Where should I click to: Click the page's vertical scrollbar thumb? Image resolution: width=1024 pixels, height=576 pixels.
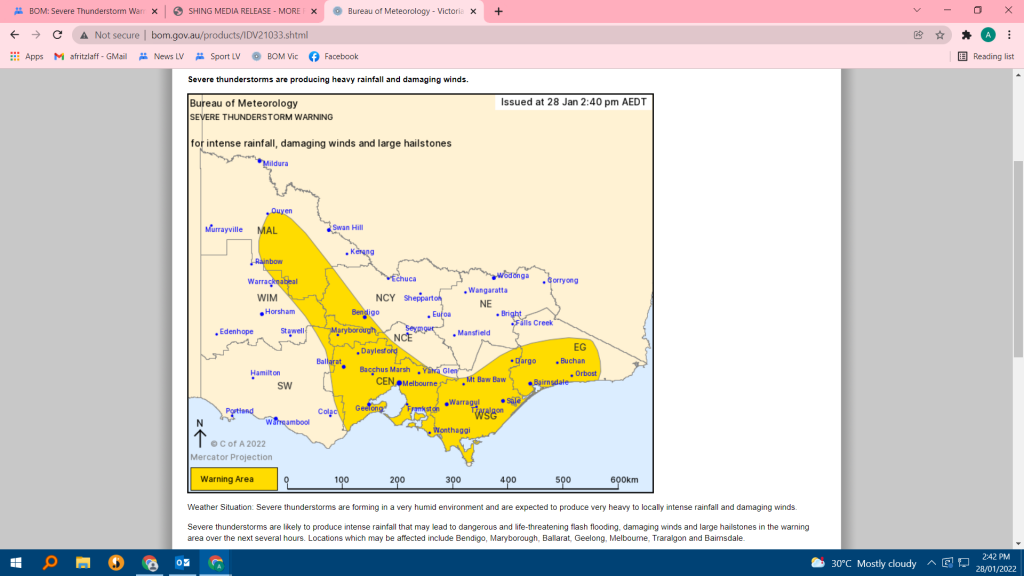tap(1018, 258)
